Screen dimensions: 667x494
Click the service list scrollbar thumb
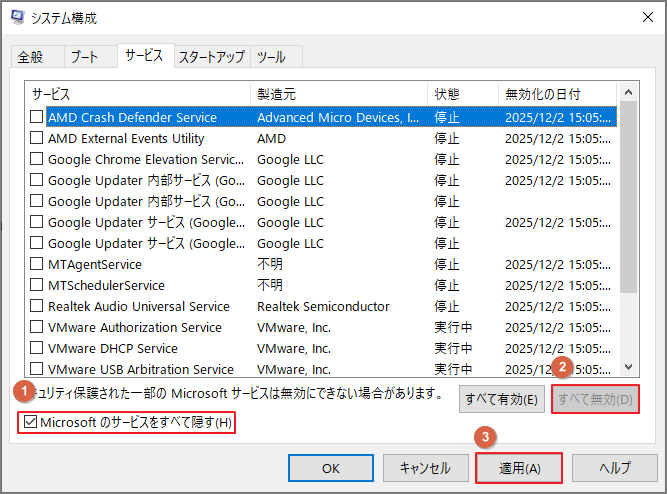coord(629,197)
